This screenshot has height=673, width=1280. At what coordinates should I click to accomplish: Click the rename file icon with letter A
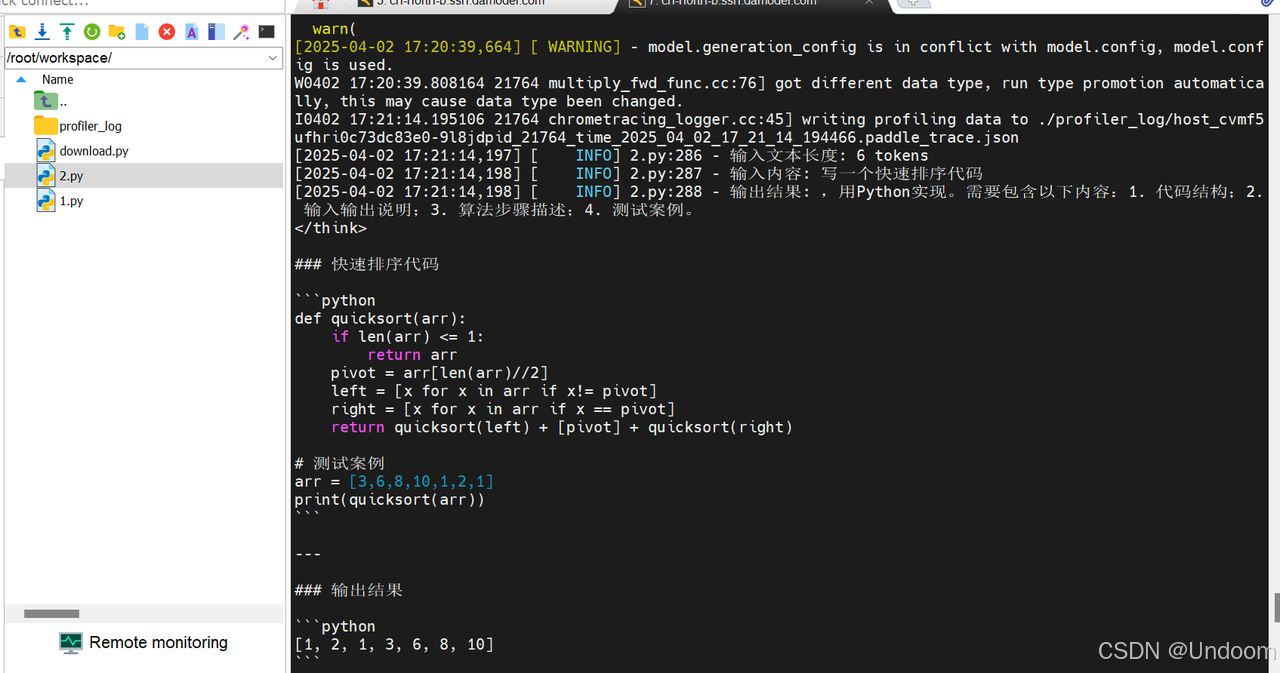coord(192,32)
